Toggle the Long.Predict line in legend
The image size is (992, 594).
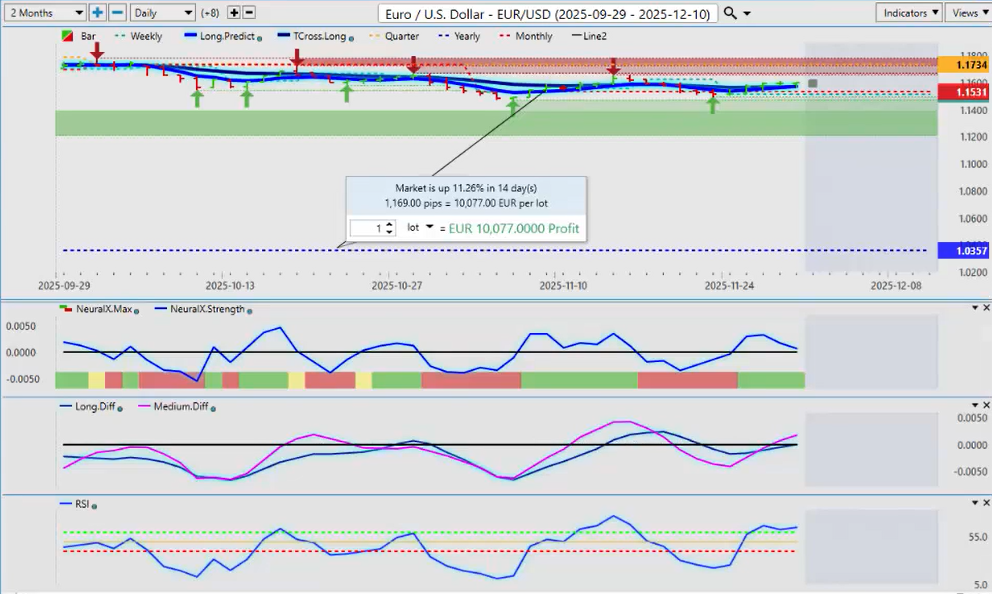point(220,36)
